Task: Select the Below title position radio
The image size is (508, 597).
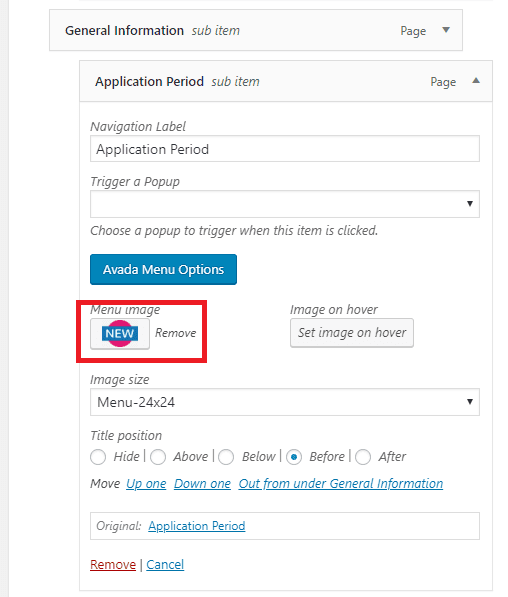Action: (x=226, y=457)
